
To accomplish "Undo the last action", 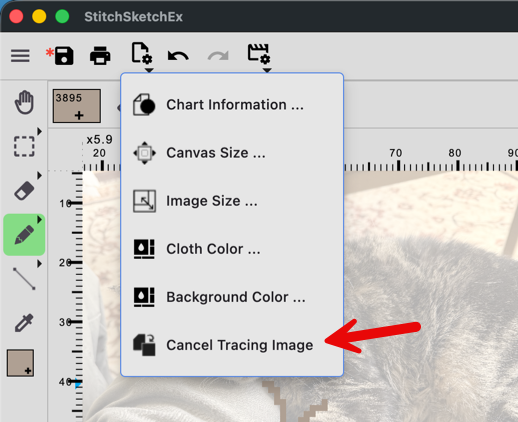I will pos(178,56).
